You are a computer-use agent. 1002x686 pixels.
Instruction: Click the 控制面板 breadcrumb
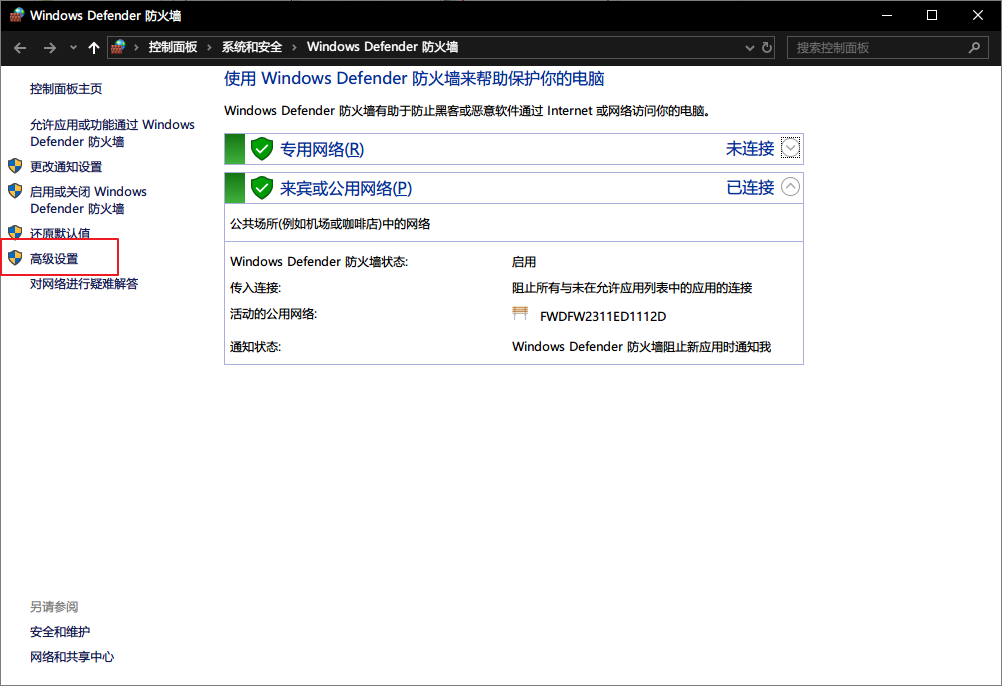pos(173,47)
